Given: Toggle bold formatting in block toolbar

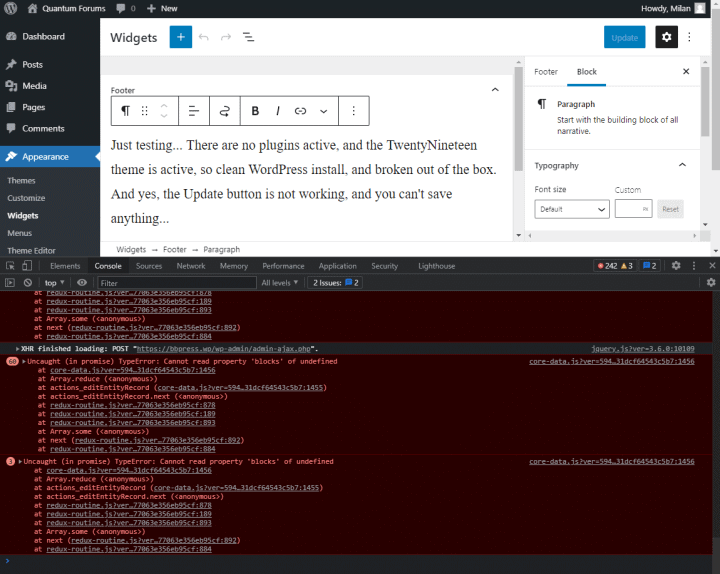Looking at the screenshot, I should coord(255,111).
